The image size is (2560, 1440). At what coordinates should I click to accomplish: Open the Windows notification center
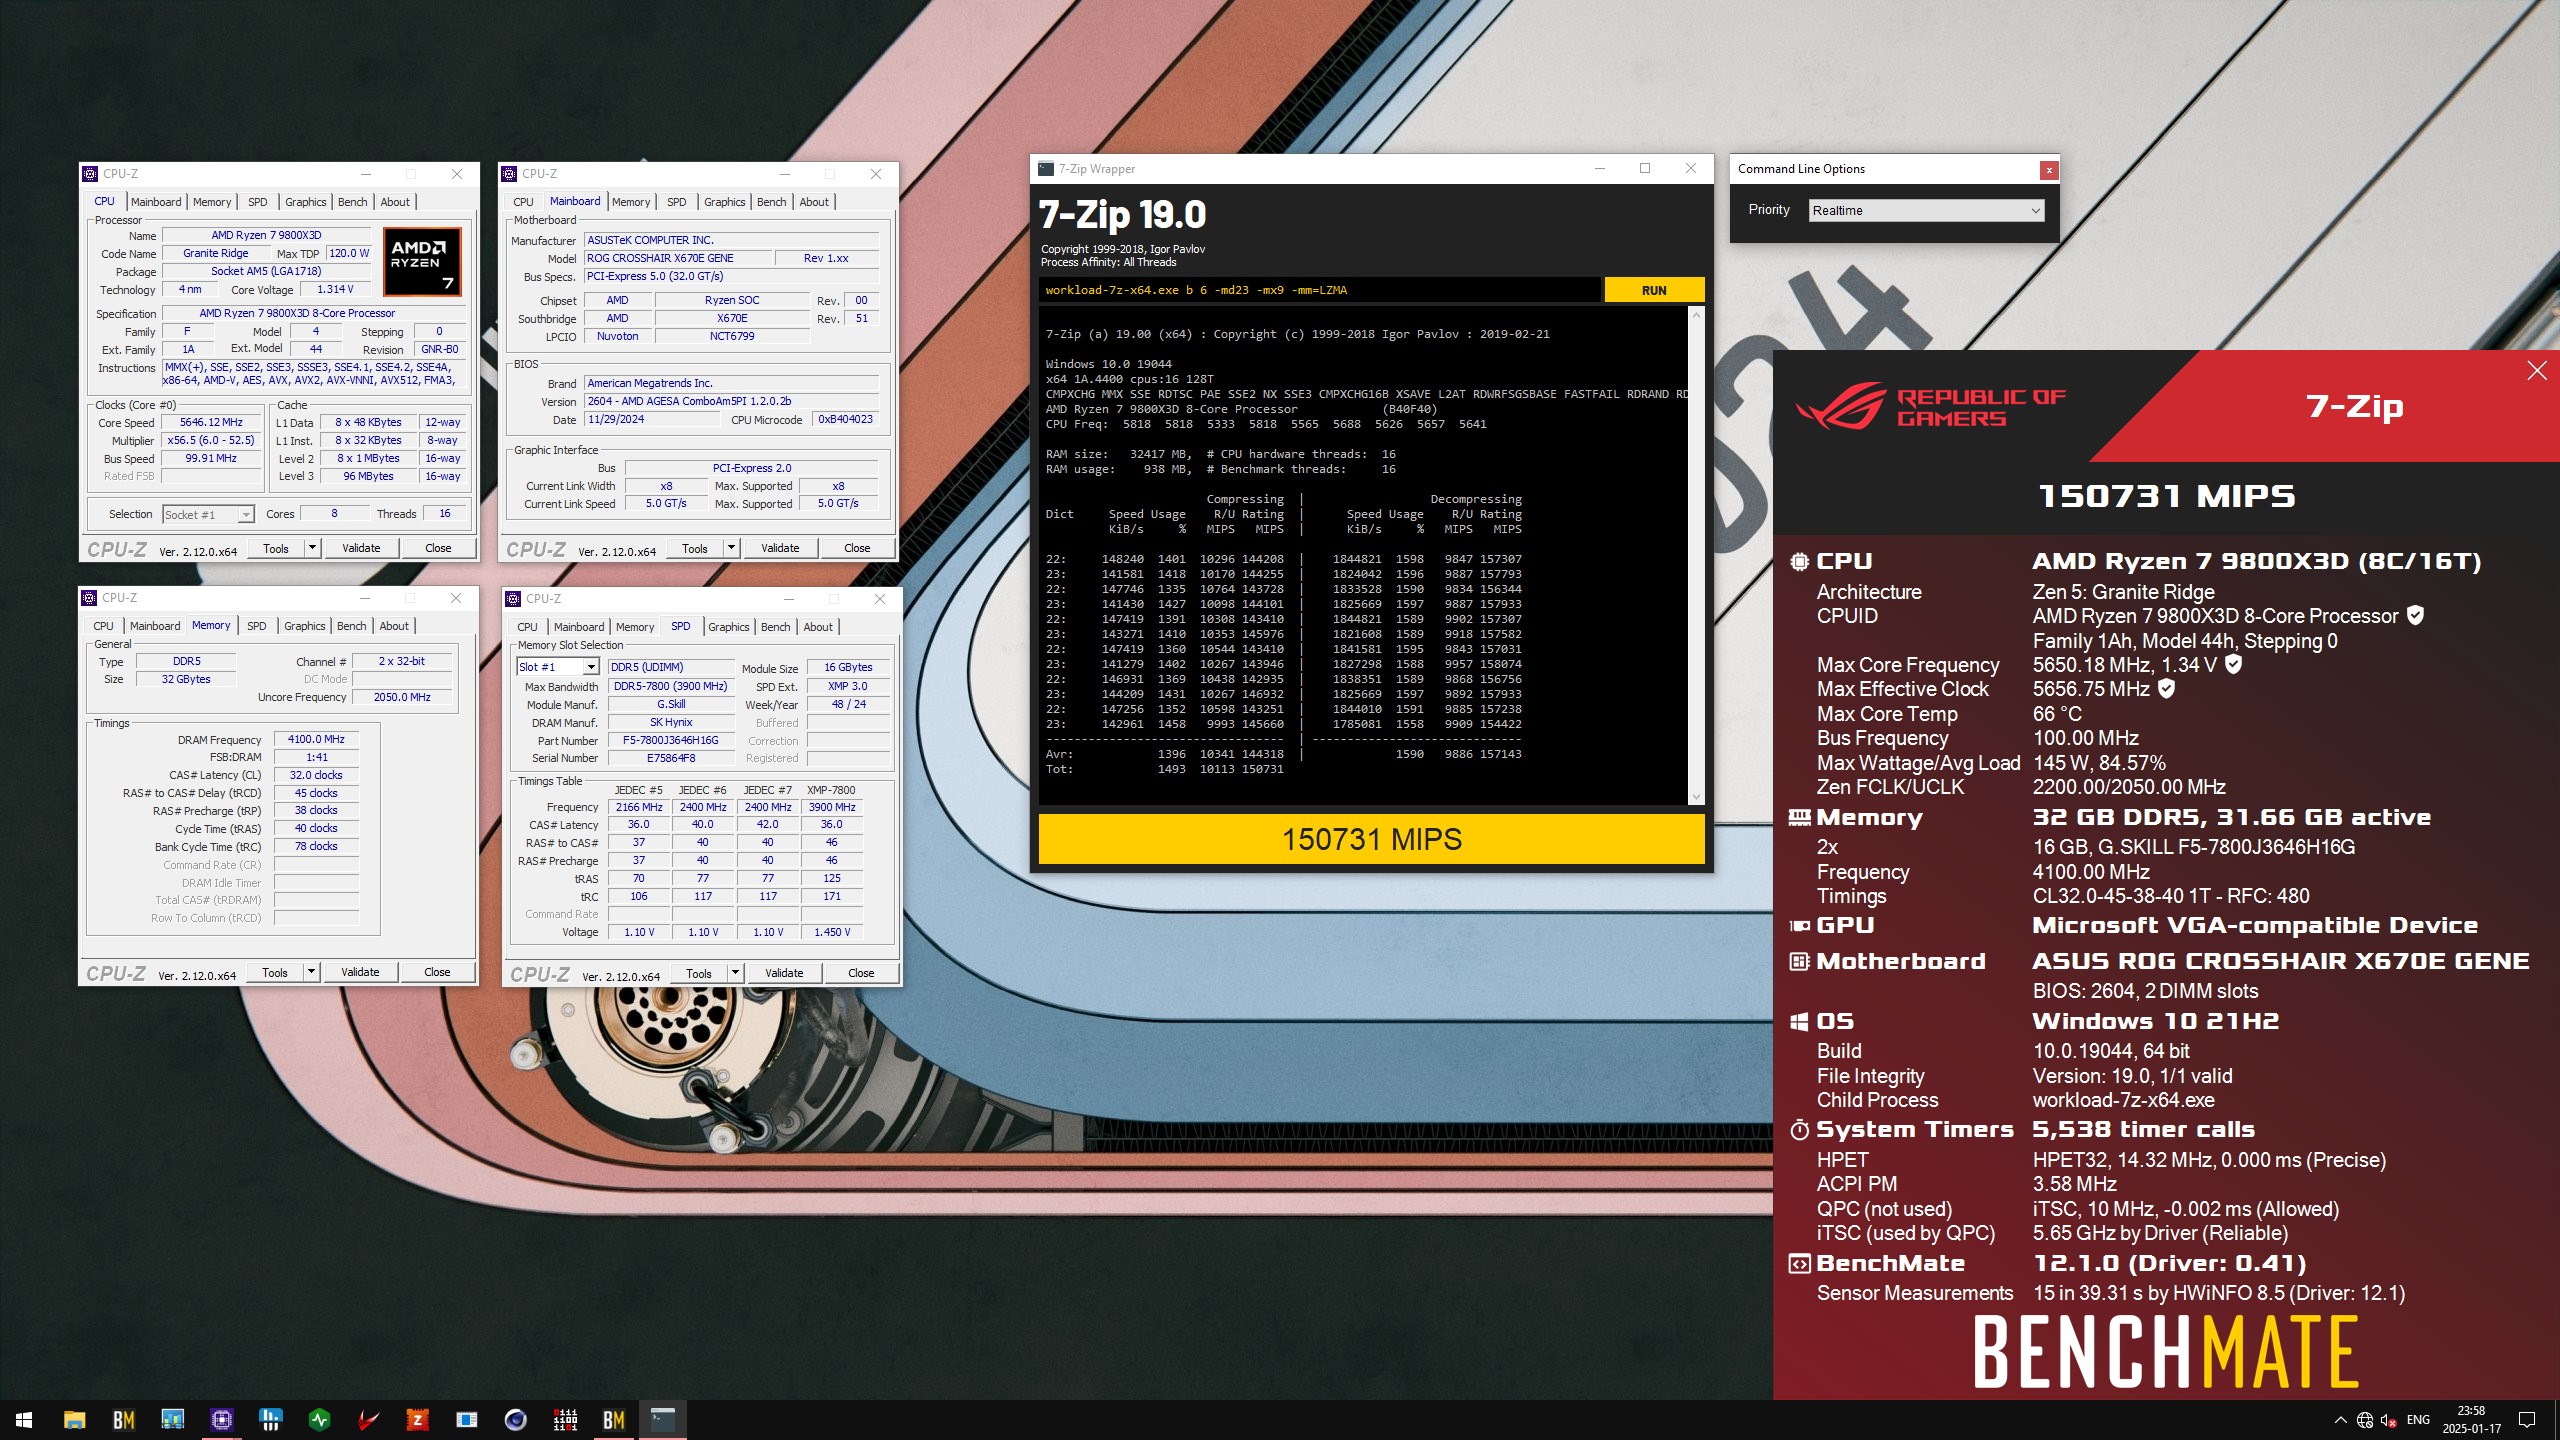click(2527, 1420)
